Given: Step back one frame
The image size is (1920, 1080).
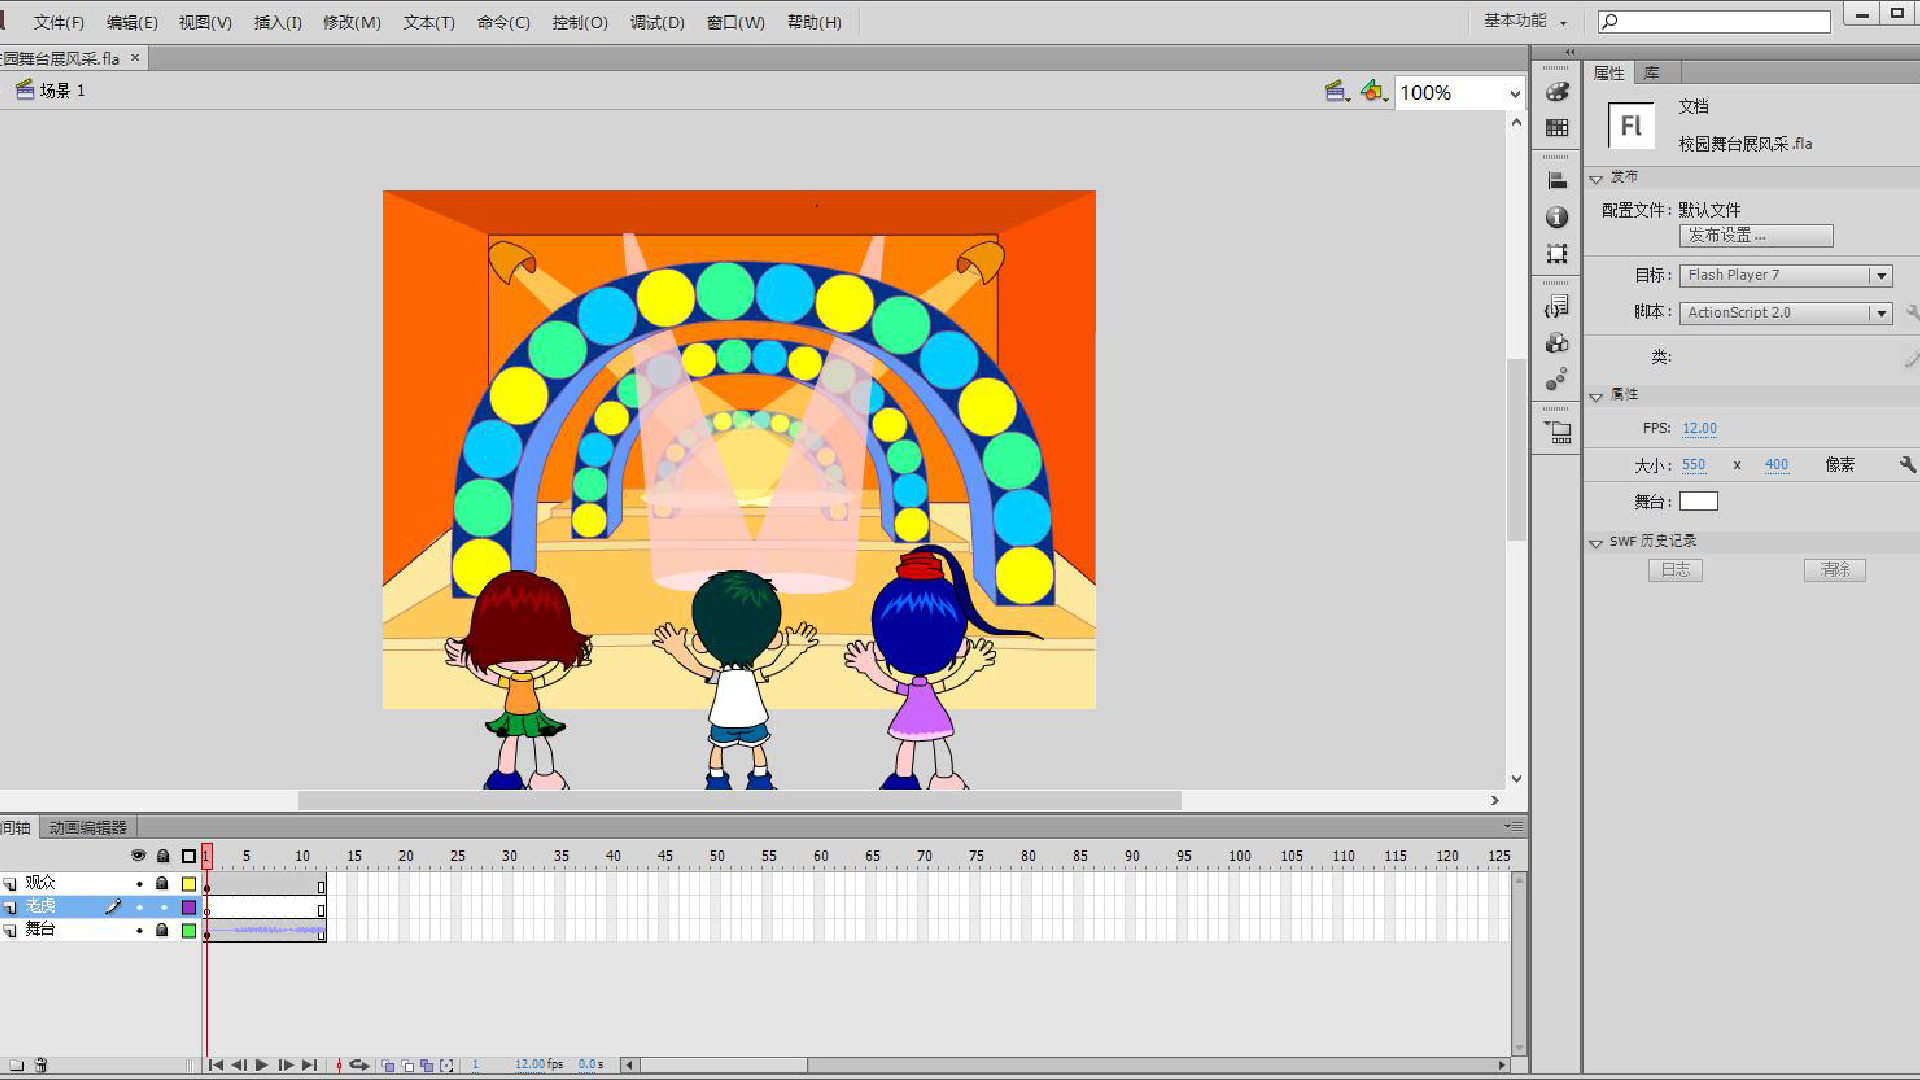Looking at the screenshot, I should click(x=238, y=1065).
